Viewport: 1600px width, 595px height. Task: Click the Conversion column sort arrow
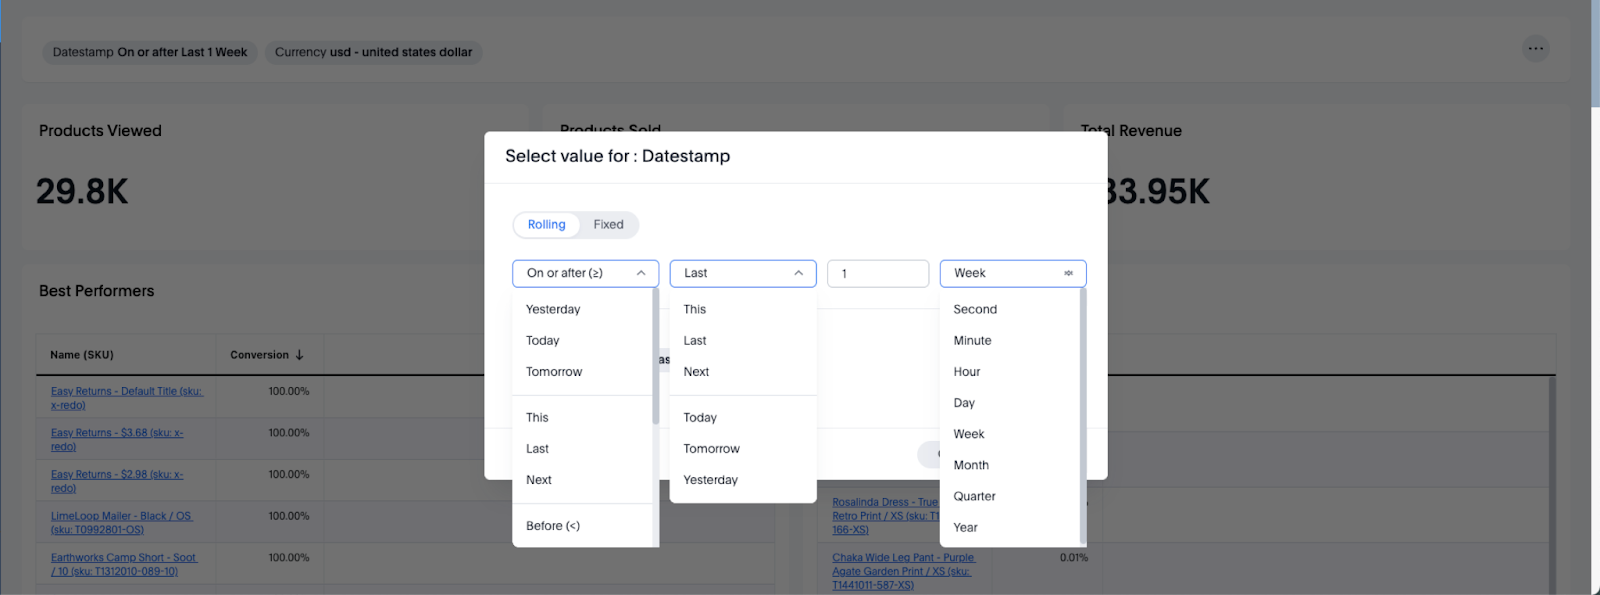click(299, 355)
